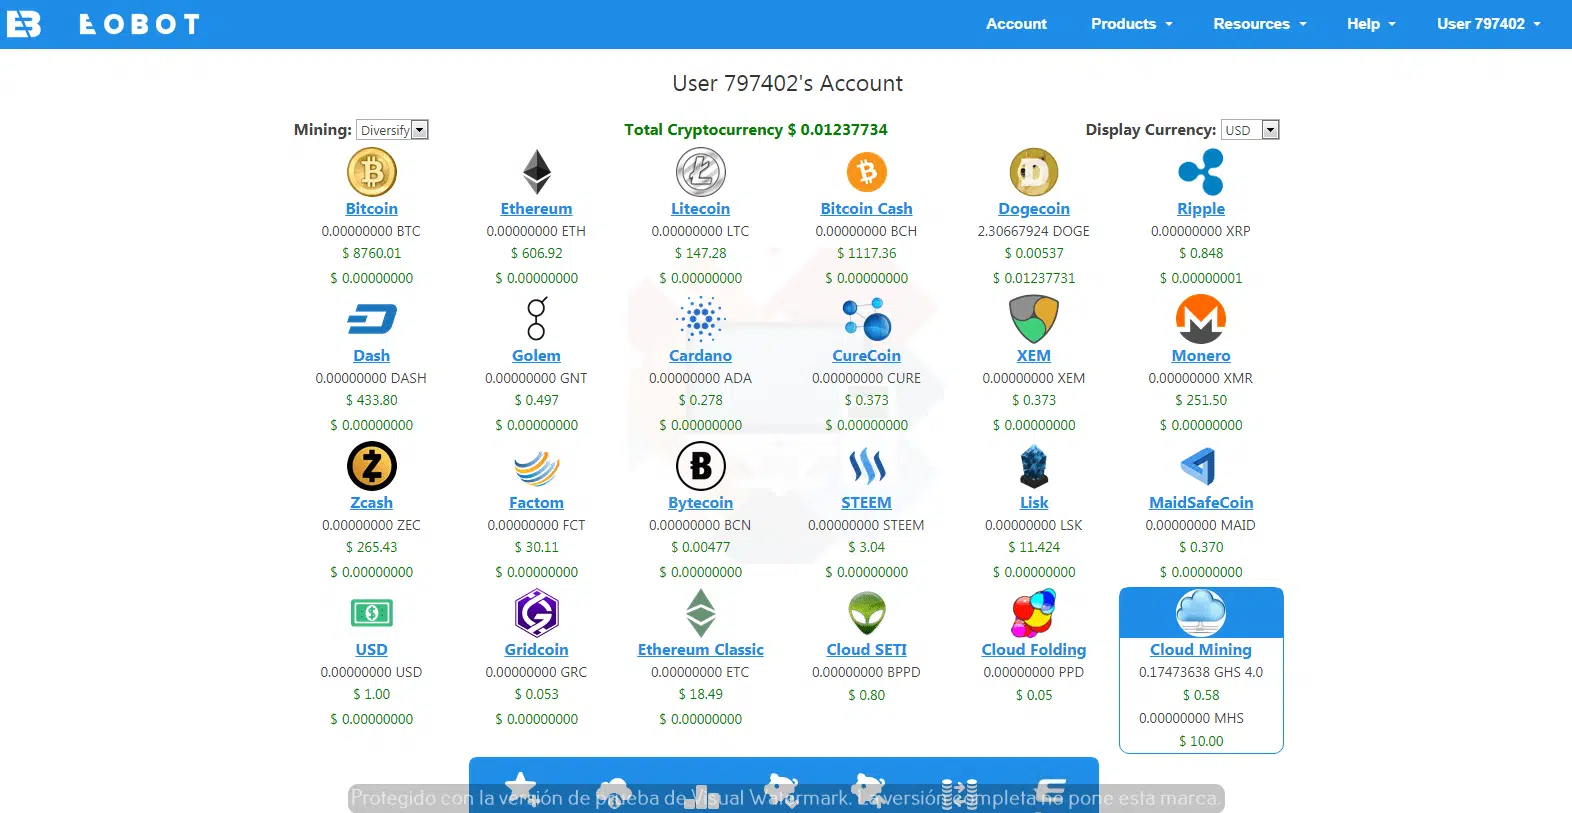Click the Bitcoin coin icon
Image resolution: width=1572 pixels, height=813 pixels.
click(x=372, y=172)
